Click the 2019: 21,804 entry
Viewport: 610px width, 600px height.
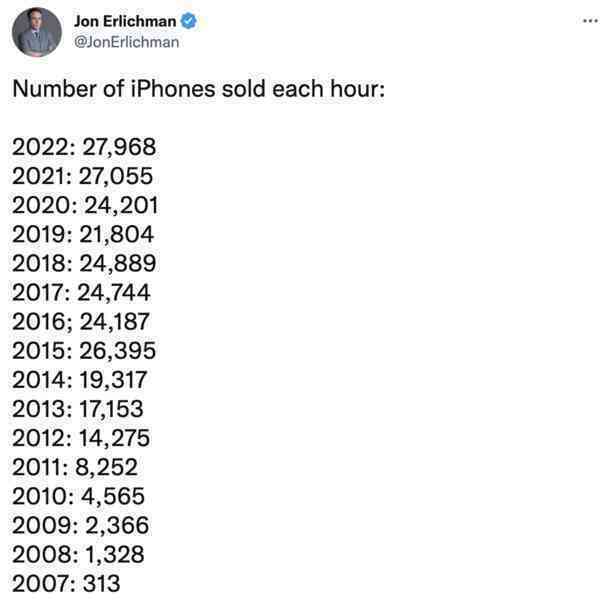tap(83, 234)
